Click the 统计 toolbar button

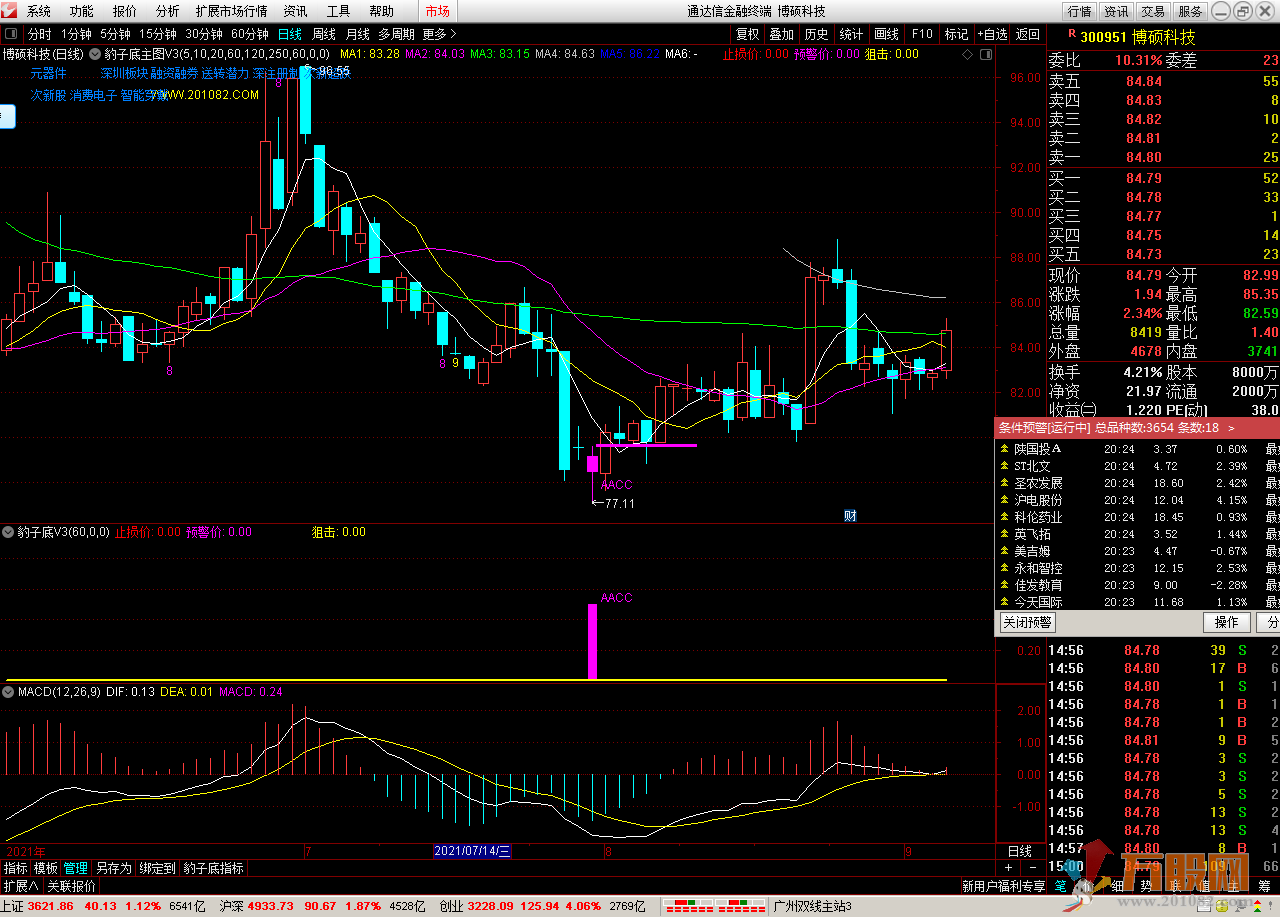coord(851,34)
